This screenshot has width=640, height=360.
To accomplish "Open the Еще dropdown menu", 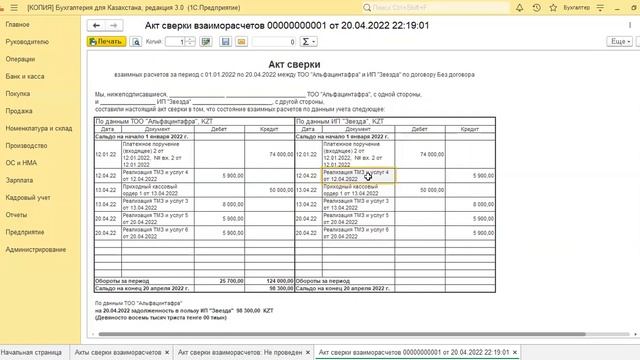I will coord(620,42).
